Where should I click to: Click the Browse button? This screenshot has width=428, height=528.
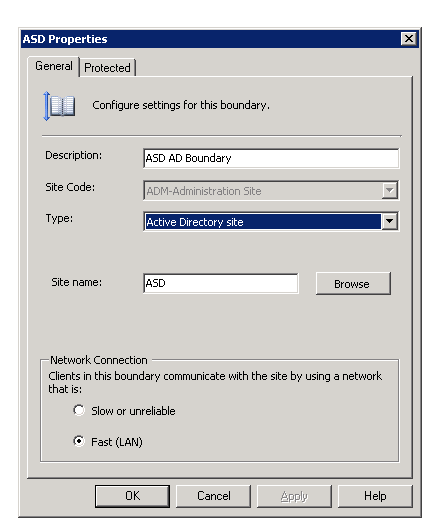tap(353, 284)
